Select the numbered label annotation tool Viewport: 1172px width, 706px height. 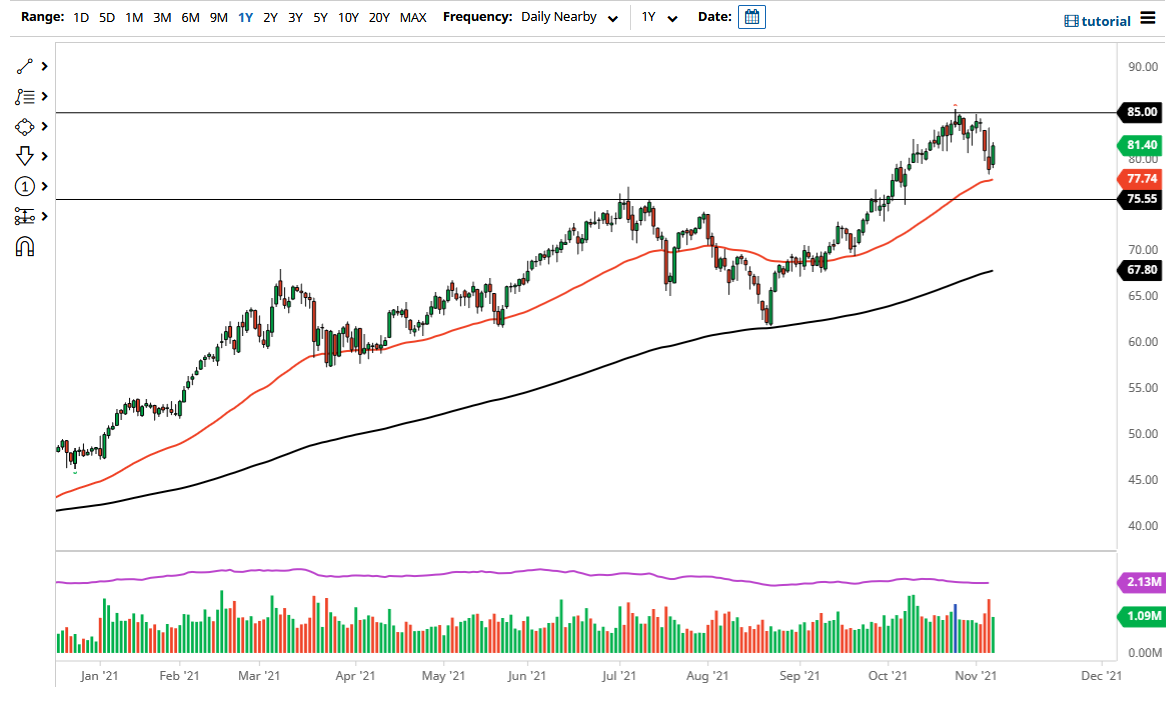pyautogui.click(x=25, y=187)
